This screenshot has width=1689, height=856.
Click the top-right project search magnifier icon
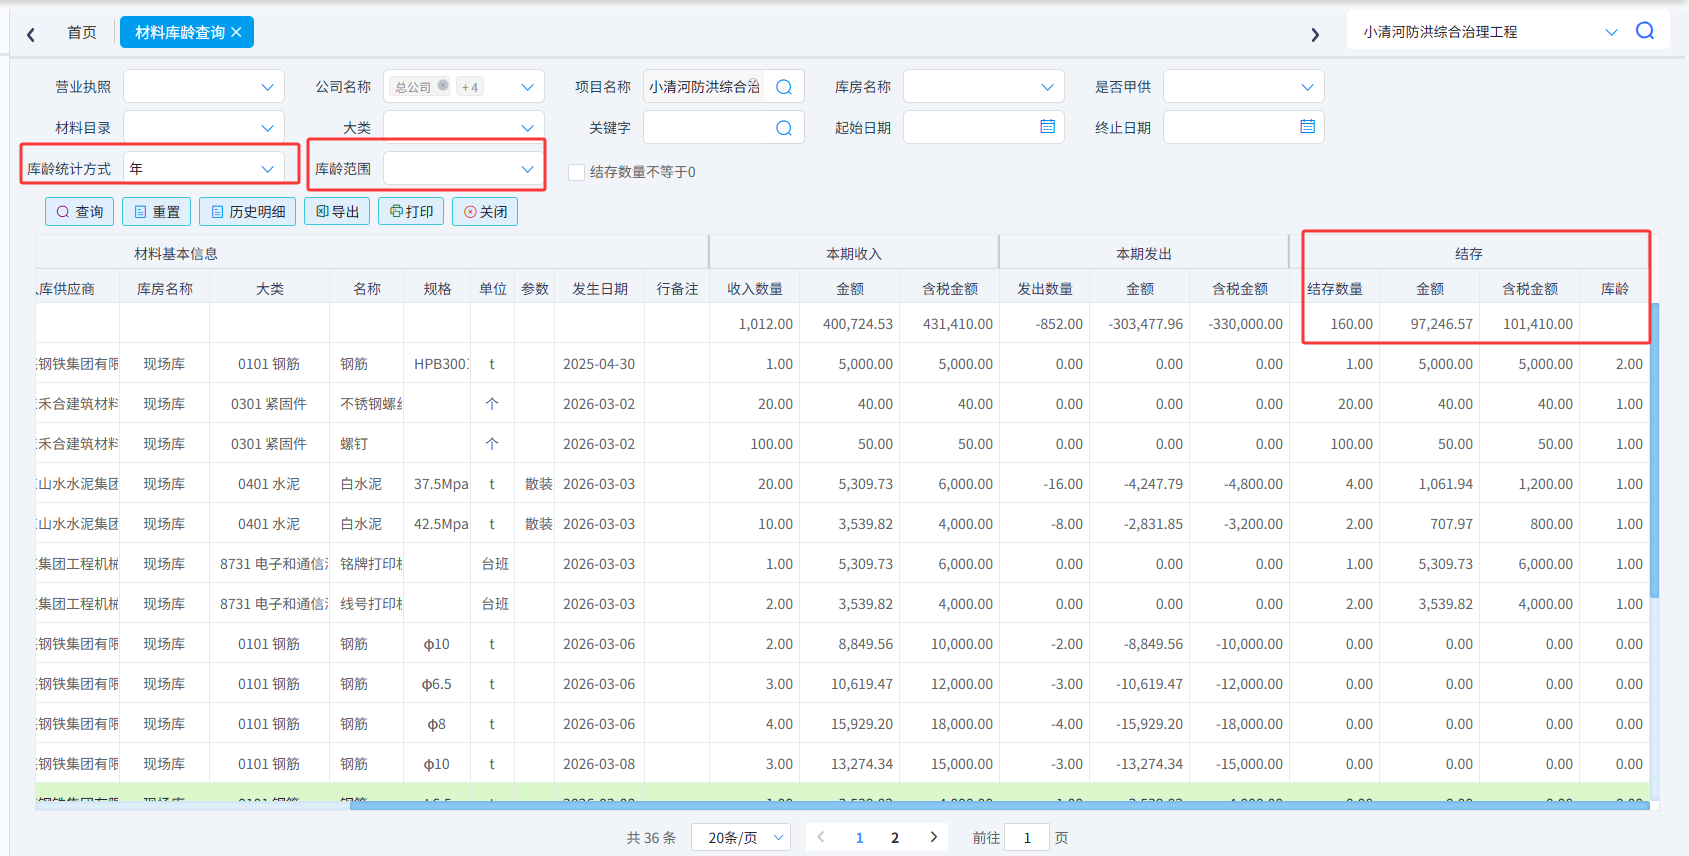(x=1645, y=31)
